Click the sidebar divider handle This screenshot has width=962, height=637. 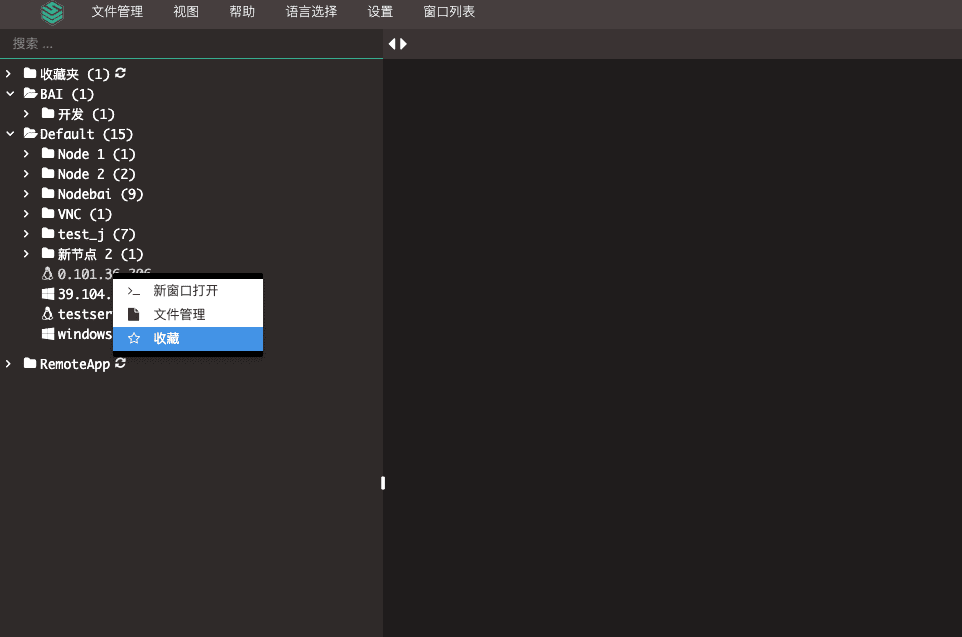tap(383, 483)
